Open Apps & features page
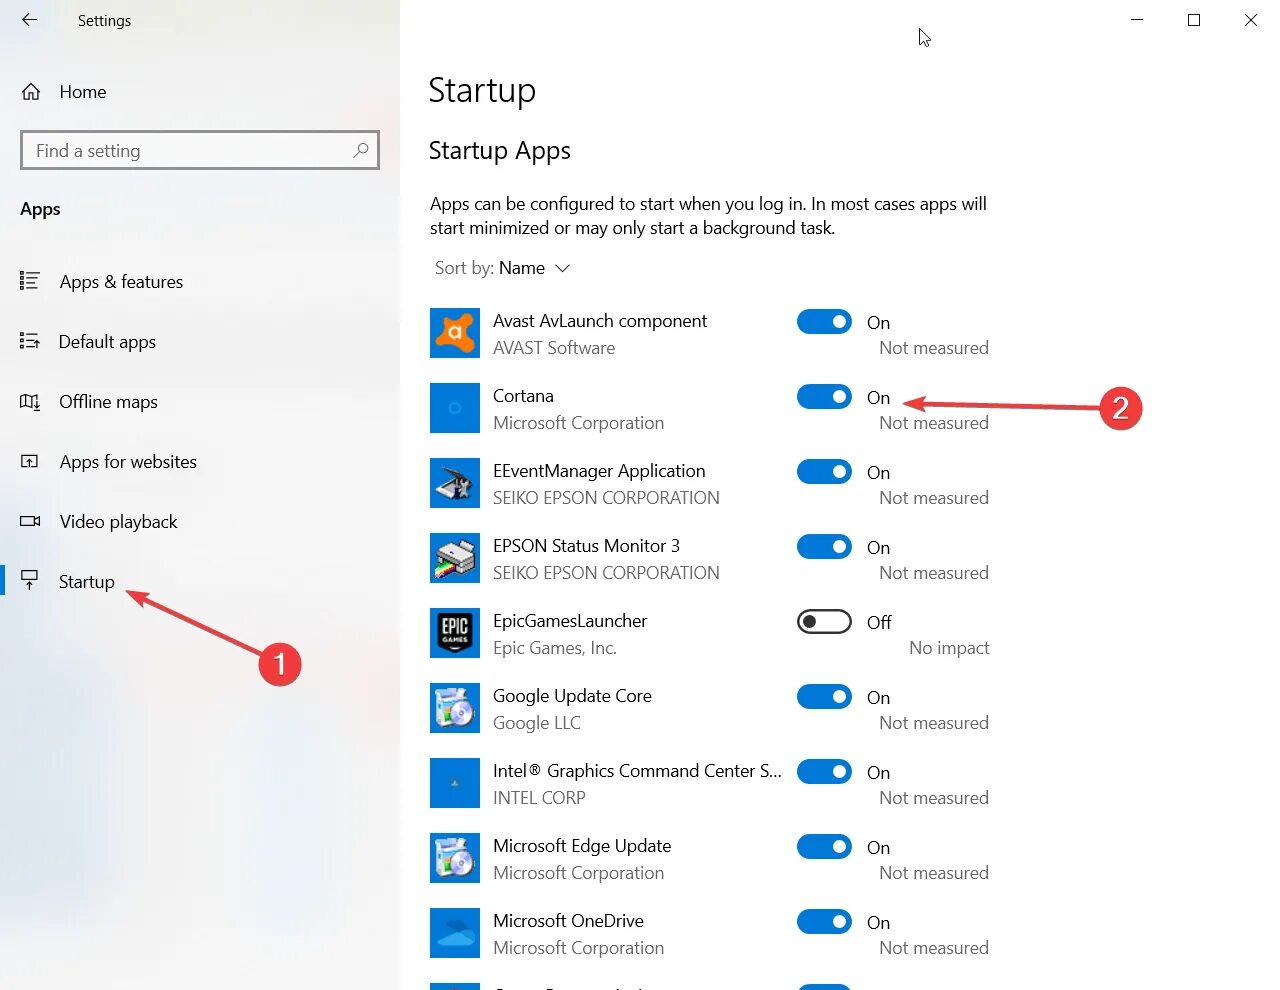1280x990 pixels. coord(121,282)
